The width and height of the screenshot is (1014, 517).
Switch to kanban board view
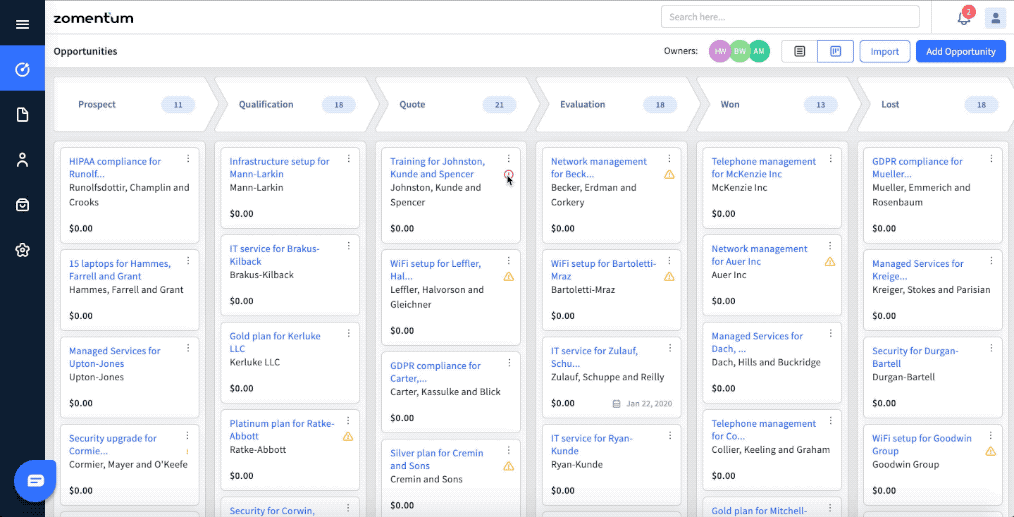click(835, 51)
